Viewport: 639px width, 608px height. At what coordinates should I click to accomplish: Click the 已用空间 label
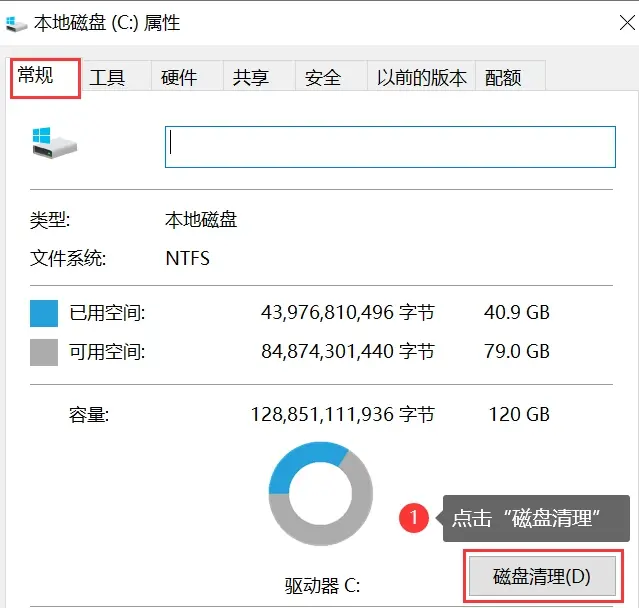point(107,313)
